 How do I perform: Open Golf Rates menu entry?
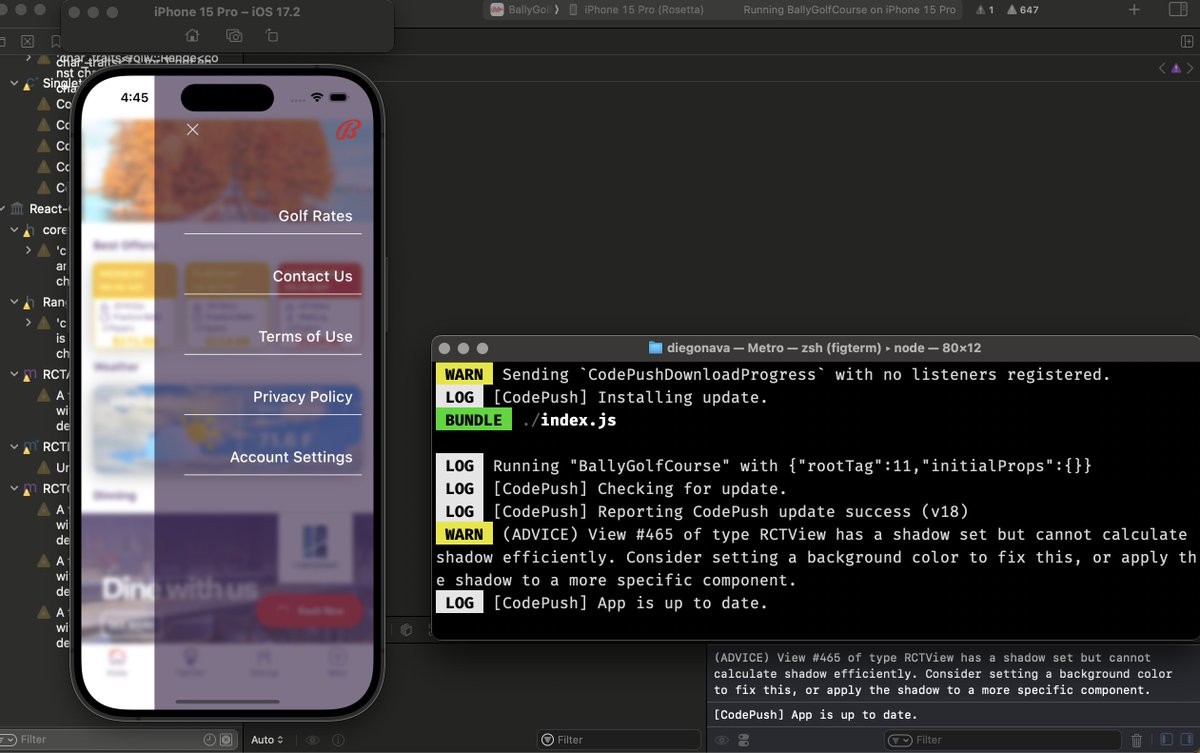pyautogui.click(x=315, y=216)
